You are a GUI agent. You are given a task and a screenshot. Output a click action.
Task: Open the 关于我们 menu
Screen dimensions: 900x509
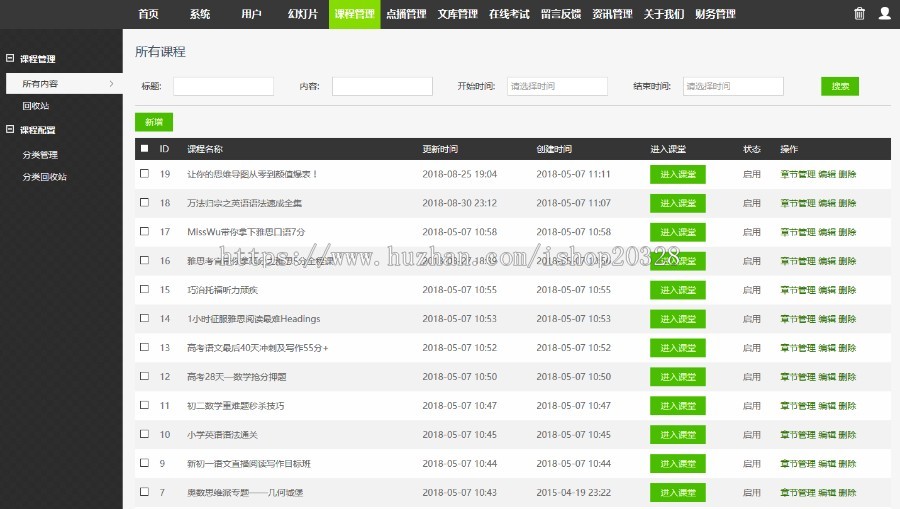tap(664, 14)
